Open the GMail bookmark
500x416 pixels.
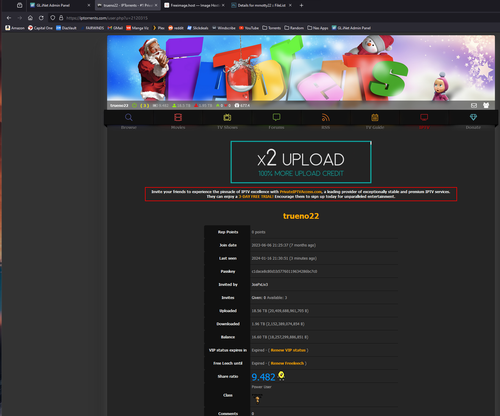(x=115, y=28)
